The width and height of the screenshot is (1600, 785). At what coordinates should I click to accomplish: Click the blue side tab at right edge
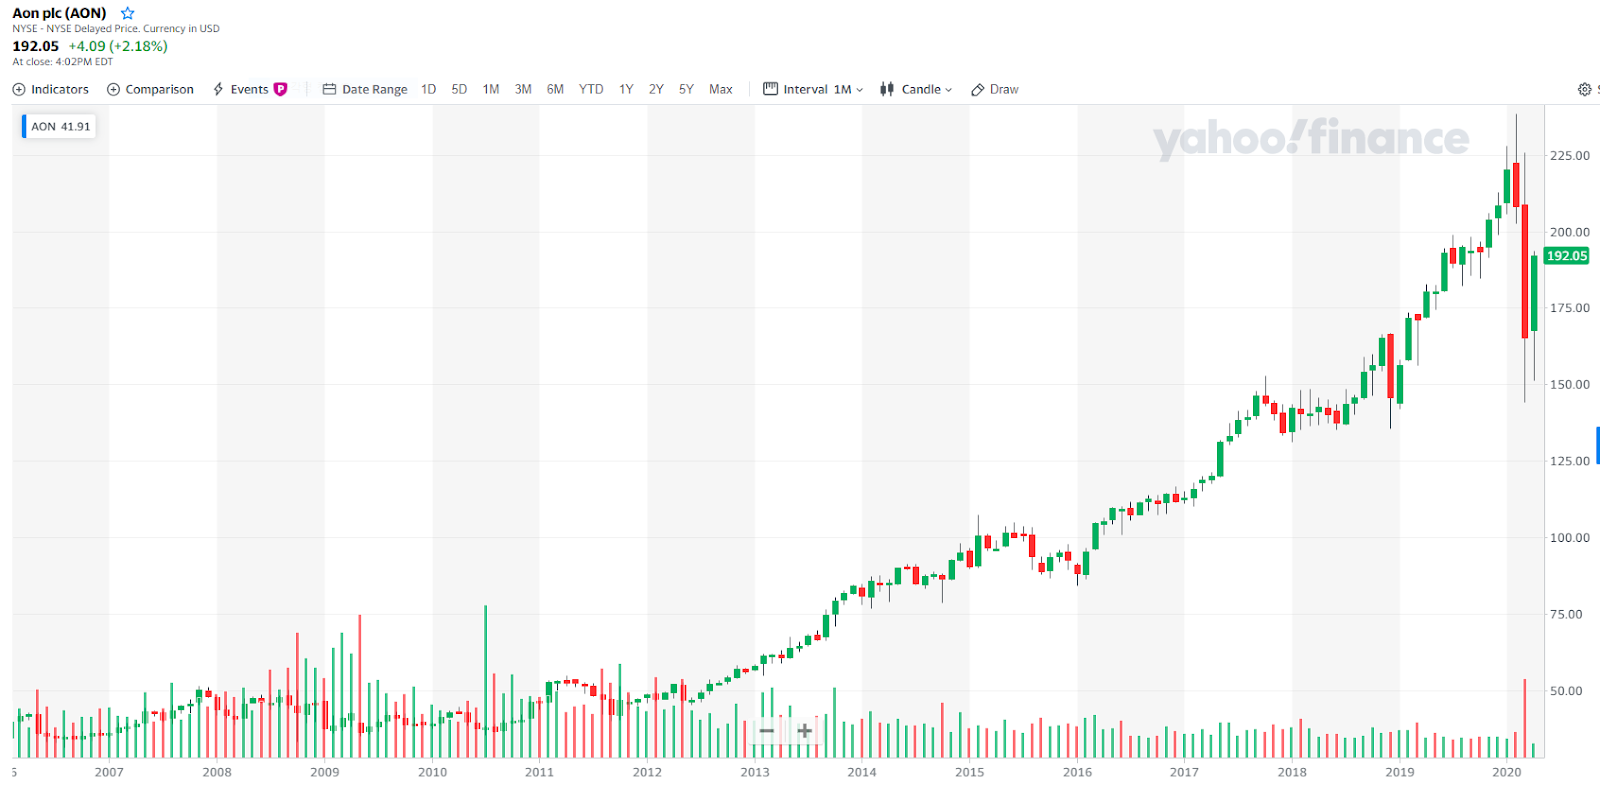[1597, 445]
